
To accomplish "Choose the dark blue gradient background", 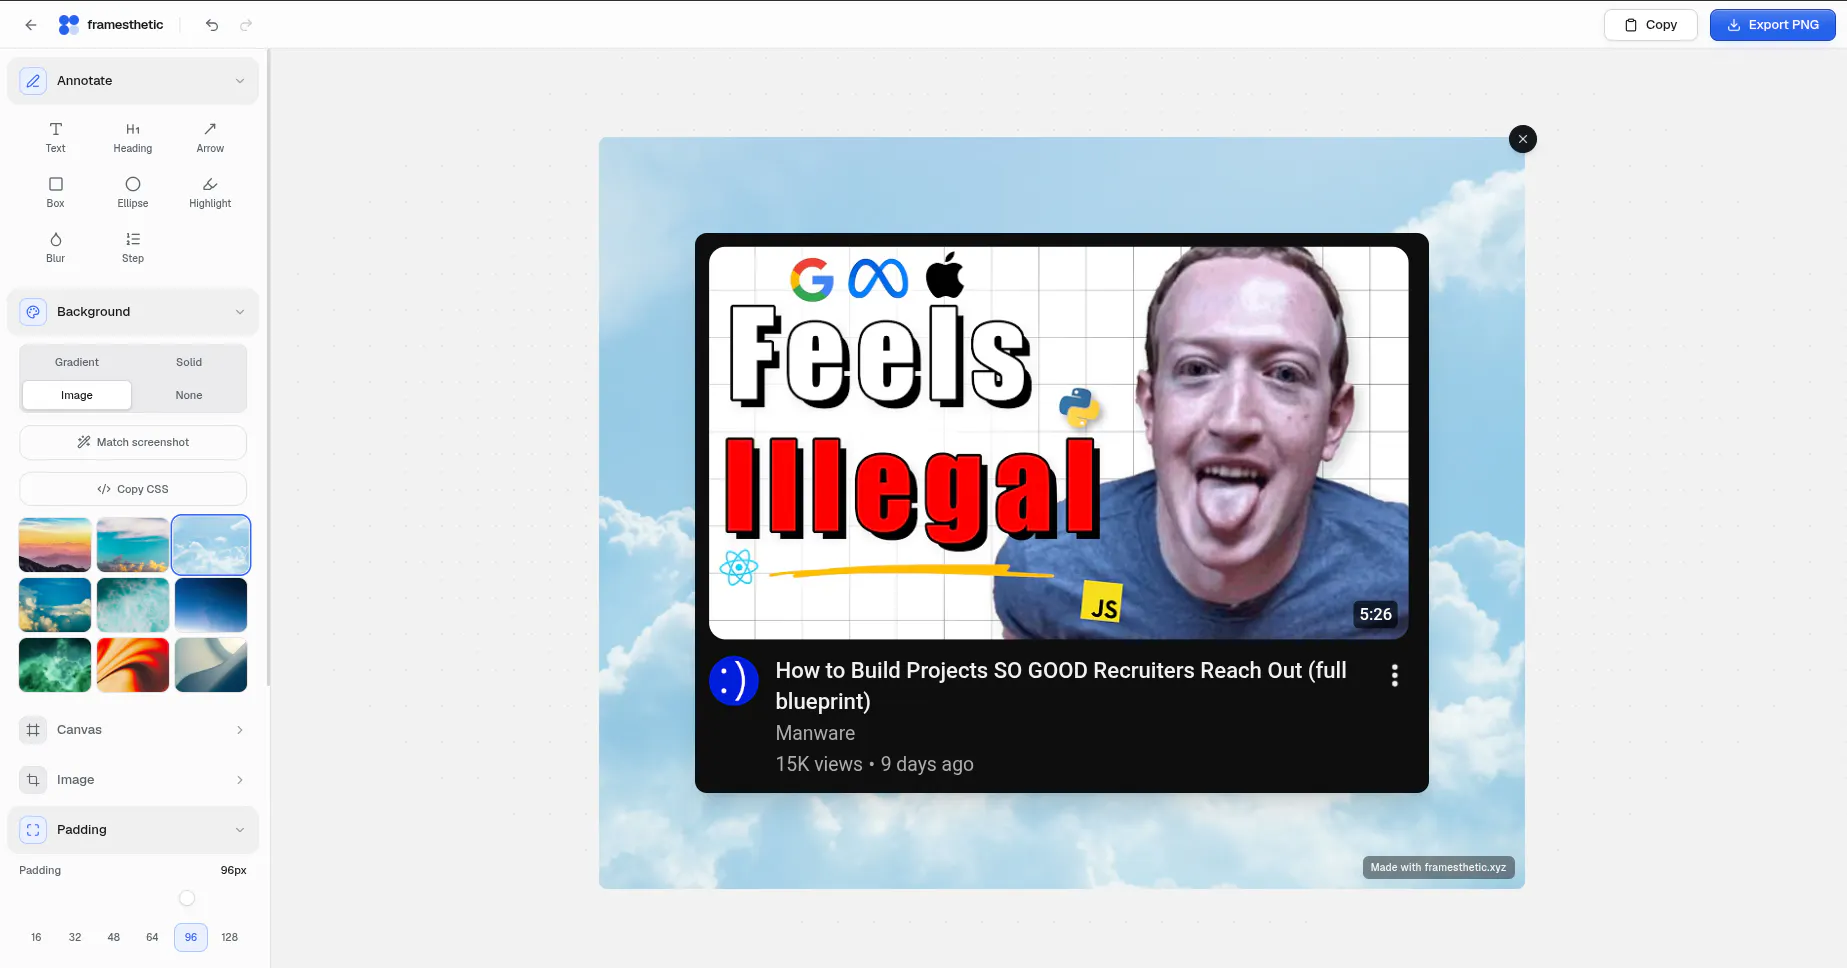I will pos(211,605).
